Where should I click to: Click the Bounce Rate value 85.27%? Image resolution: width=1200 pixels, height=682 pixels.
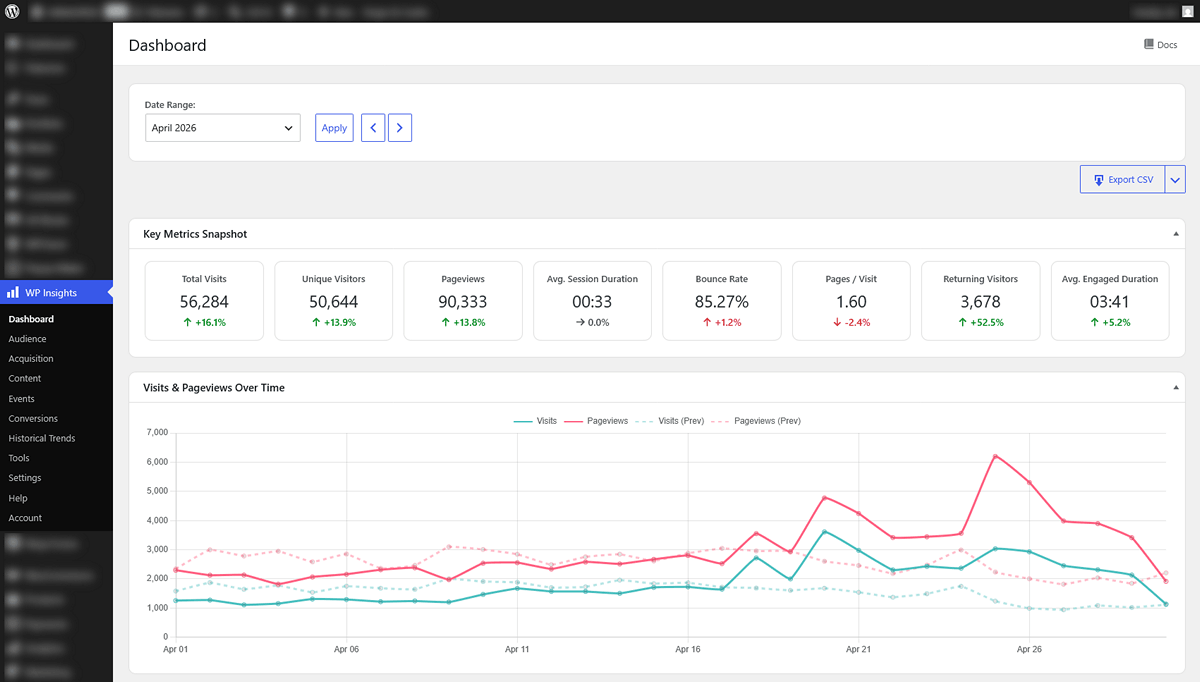pyautogui.click(x=721, y=301)
